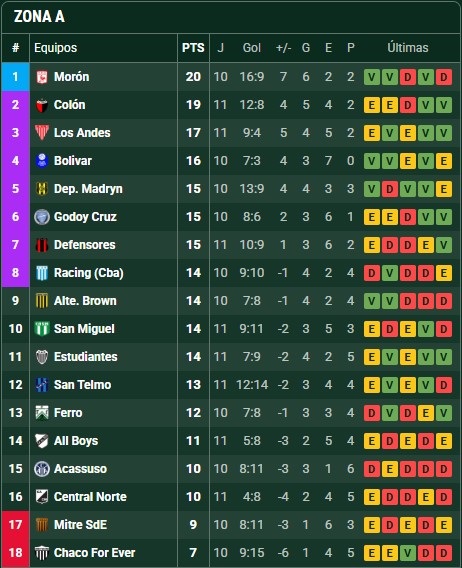The image size is (462, 568).
Task: Open the Dep. Madryn team link
Action: click(88, 189)
